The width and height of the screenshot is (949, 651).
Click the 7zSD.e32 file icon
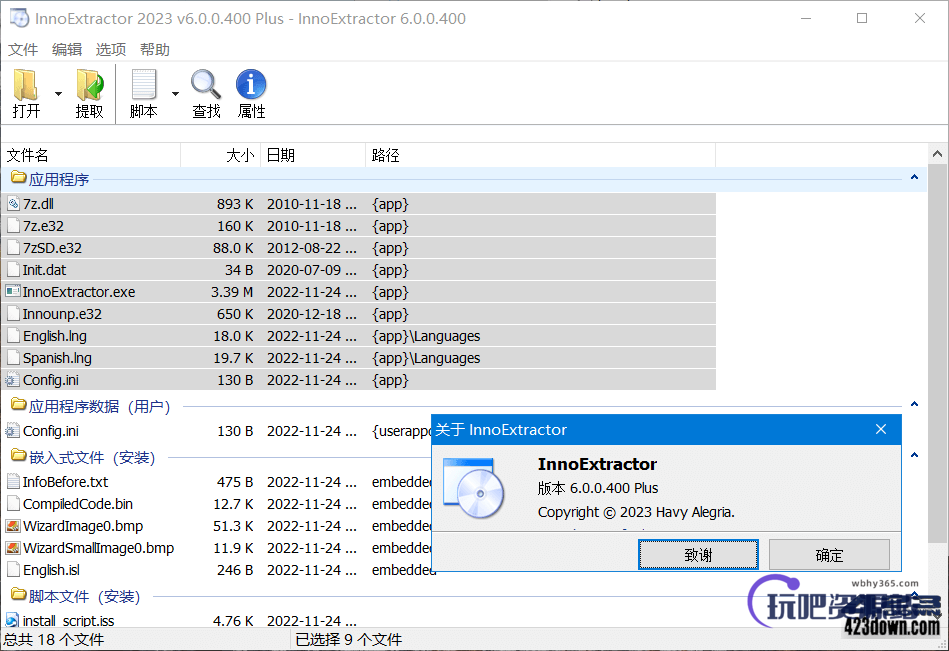tap(13, 248)
